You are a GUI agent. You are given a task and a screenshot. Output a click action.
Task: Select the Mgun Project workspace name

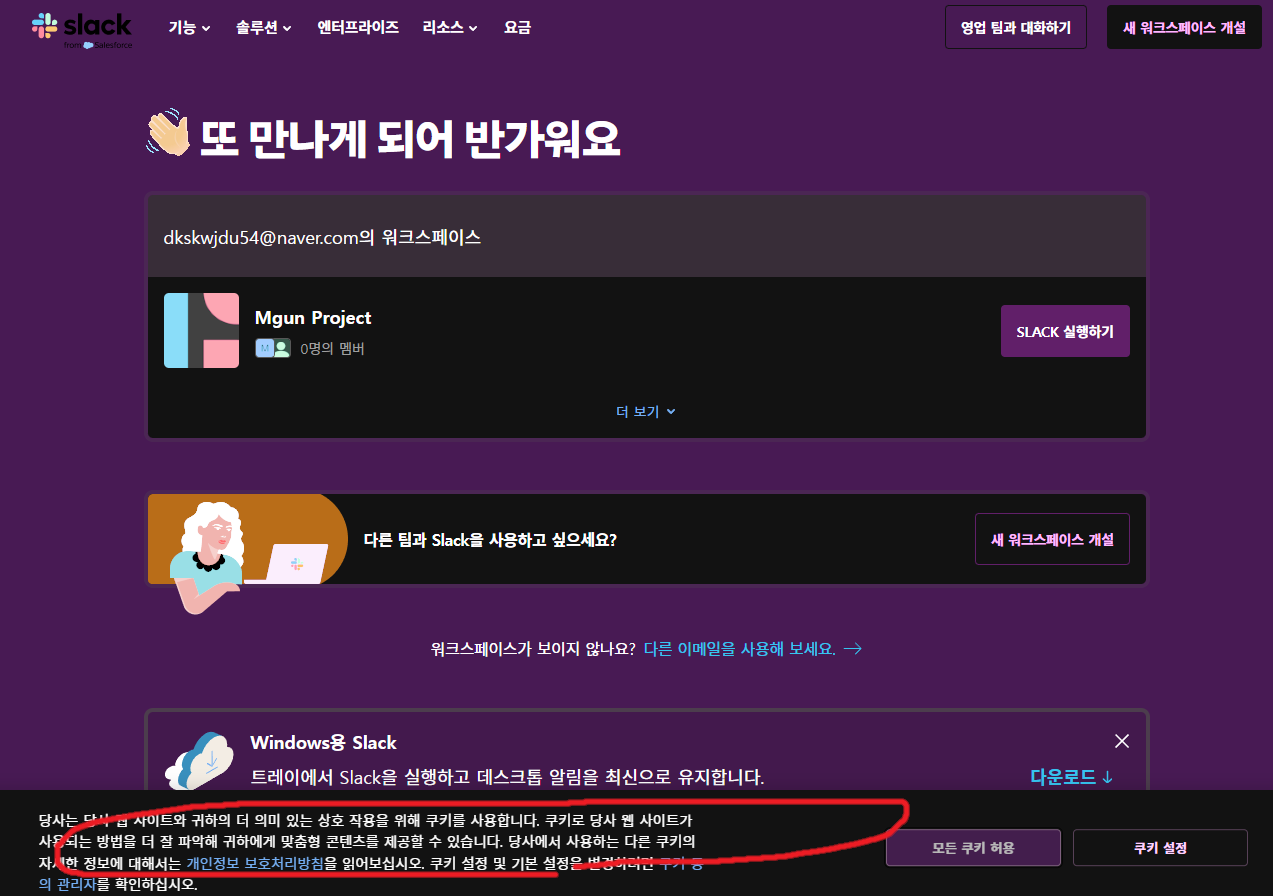tap(313, 317)
